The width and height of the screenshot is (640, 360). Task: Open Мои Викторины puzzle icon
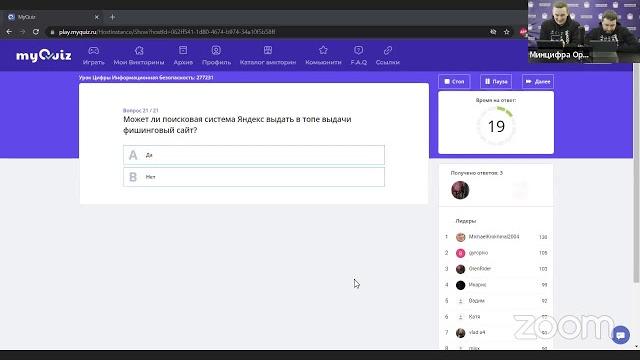tap(139, 50)
